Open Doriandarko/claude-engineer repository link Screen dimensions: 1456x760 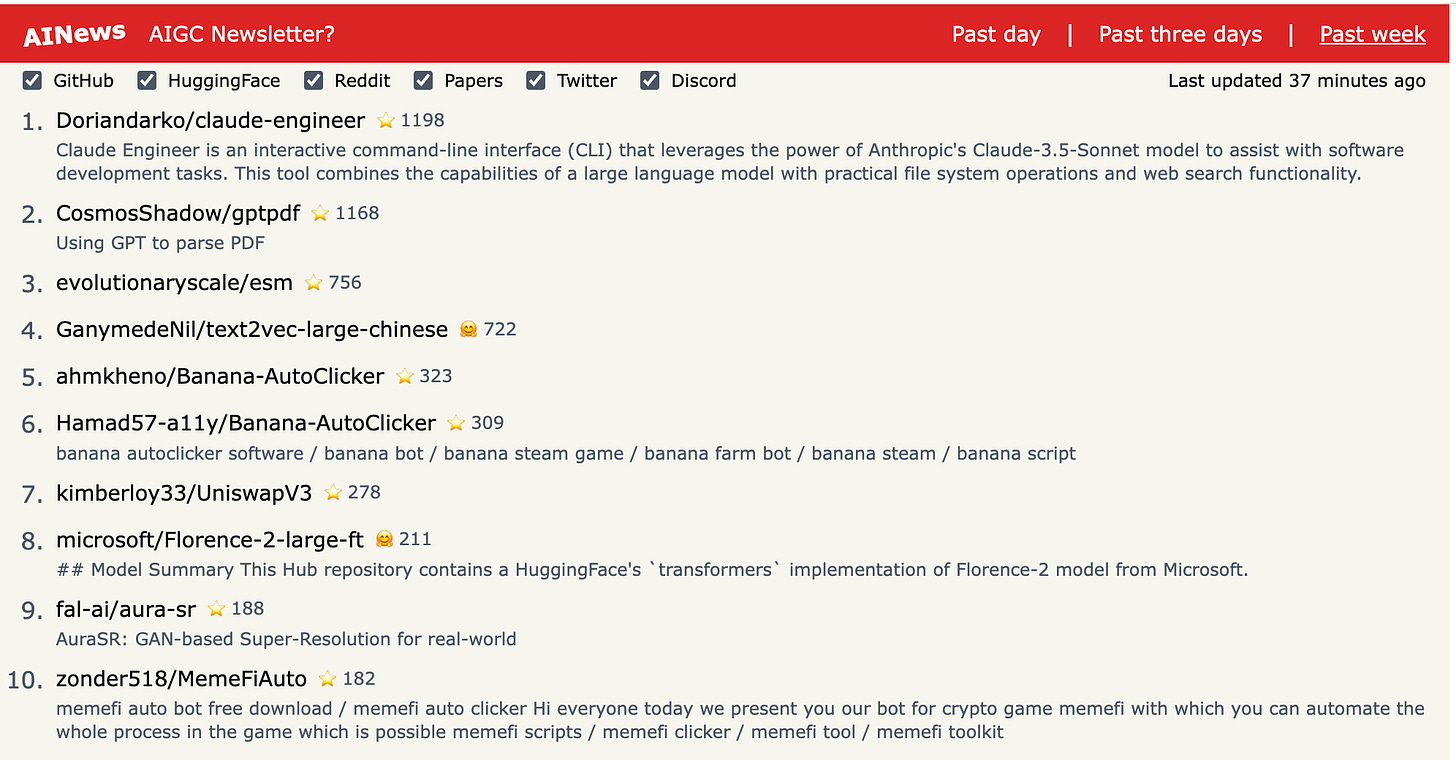pos(210,120)
